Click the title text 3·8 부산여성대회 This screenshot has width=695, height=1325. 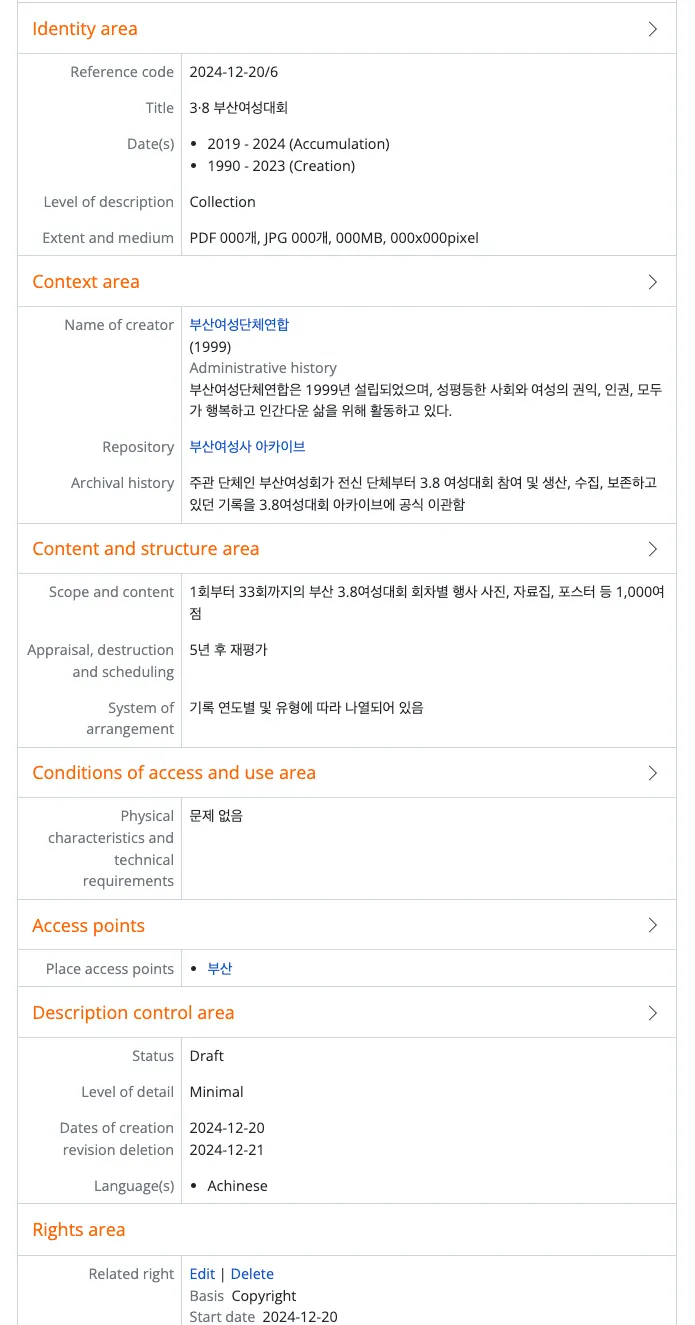pyautogui.click(x=239, y=108)
